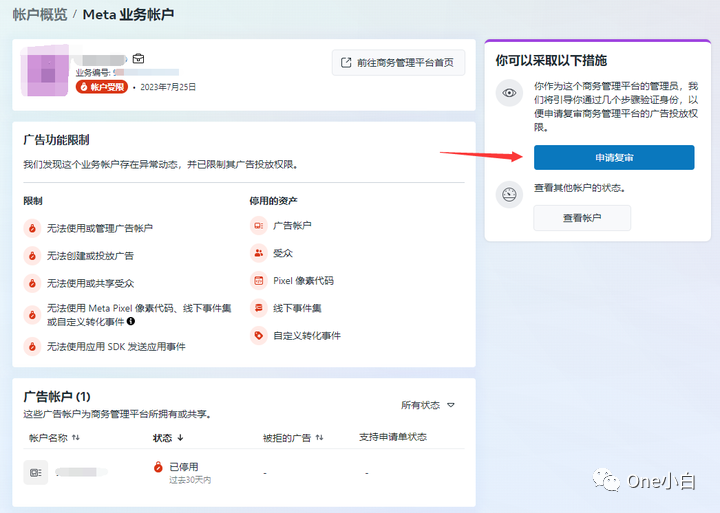Click the gauge icon near 查看其他帐户的状态

[509, 195]
